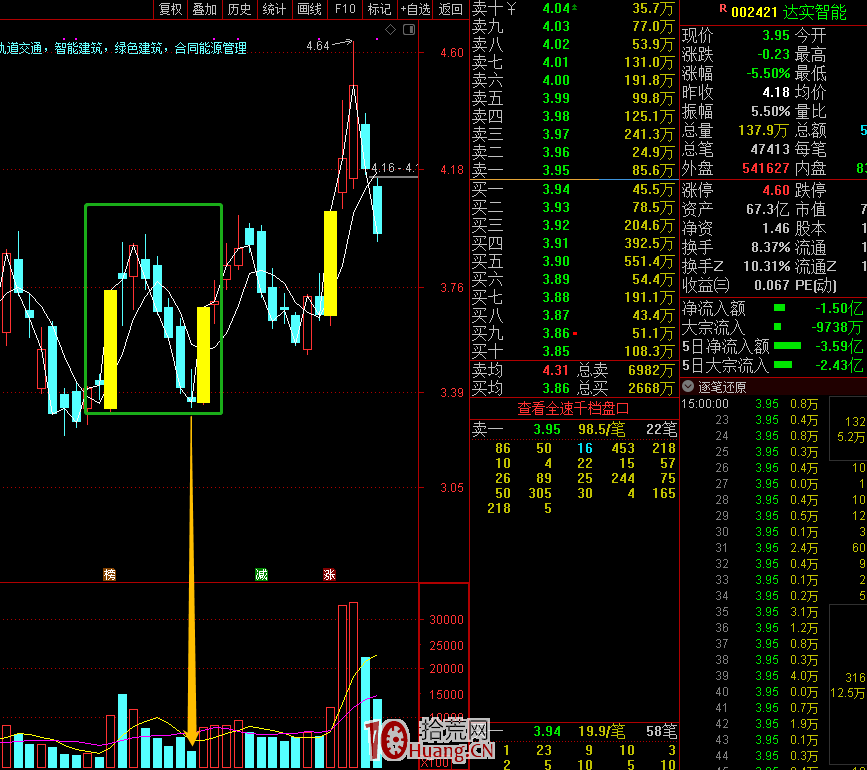This screenshot has width=867, height=770.
Task: Click the red R badge beside 002421
Action: pos(723,8)
